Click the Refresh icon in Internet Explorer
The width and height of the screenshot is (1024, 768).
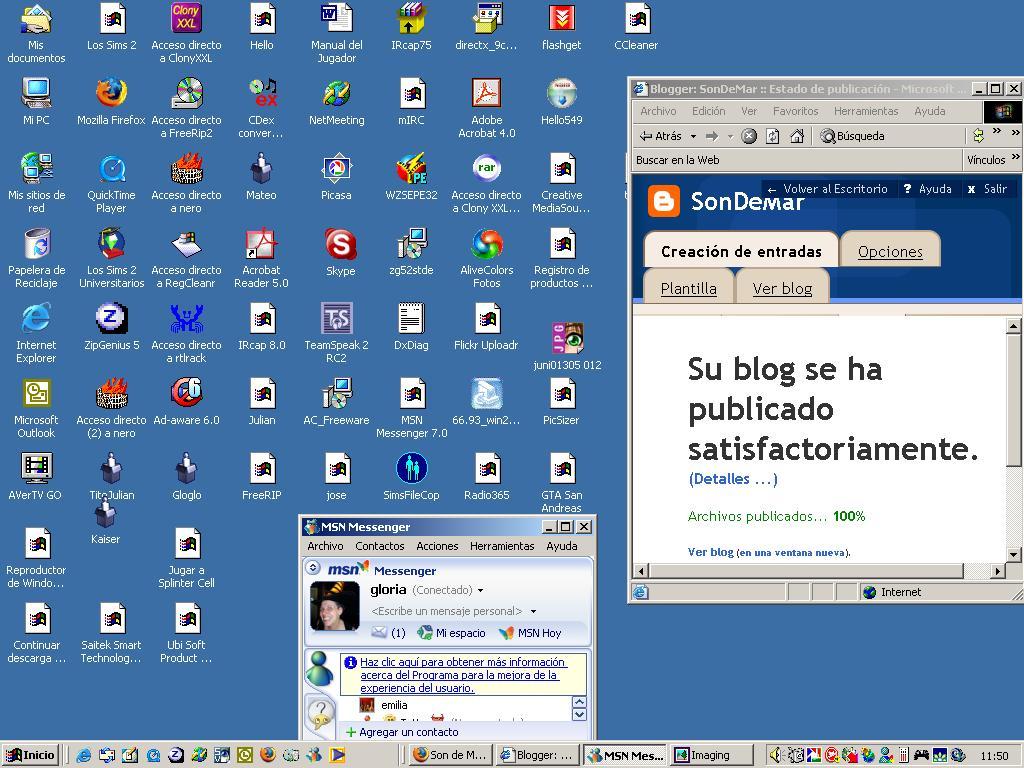pos(773,136)
